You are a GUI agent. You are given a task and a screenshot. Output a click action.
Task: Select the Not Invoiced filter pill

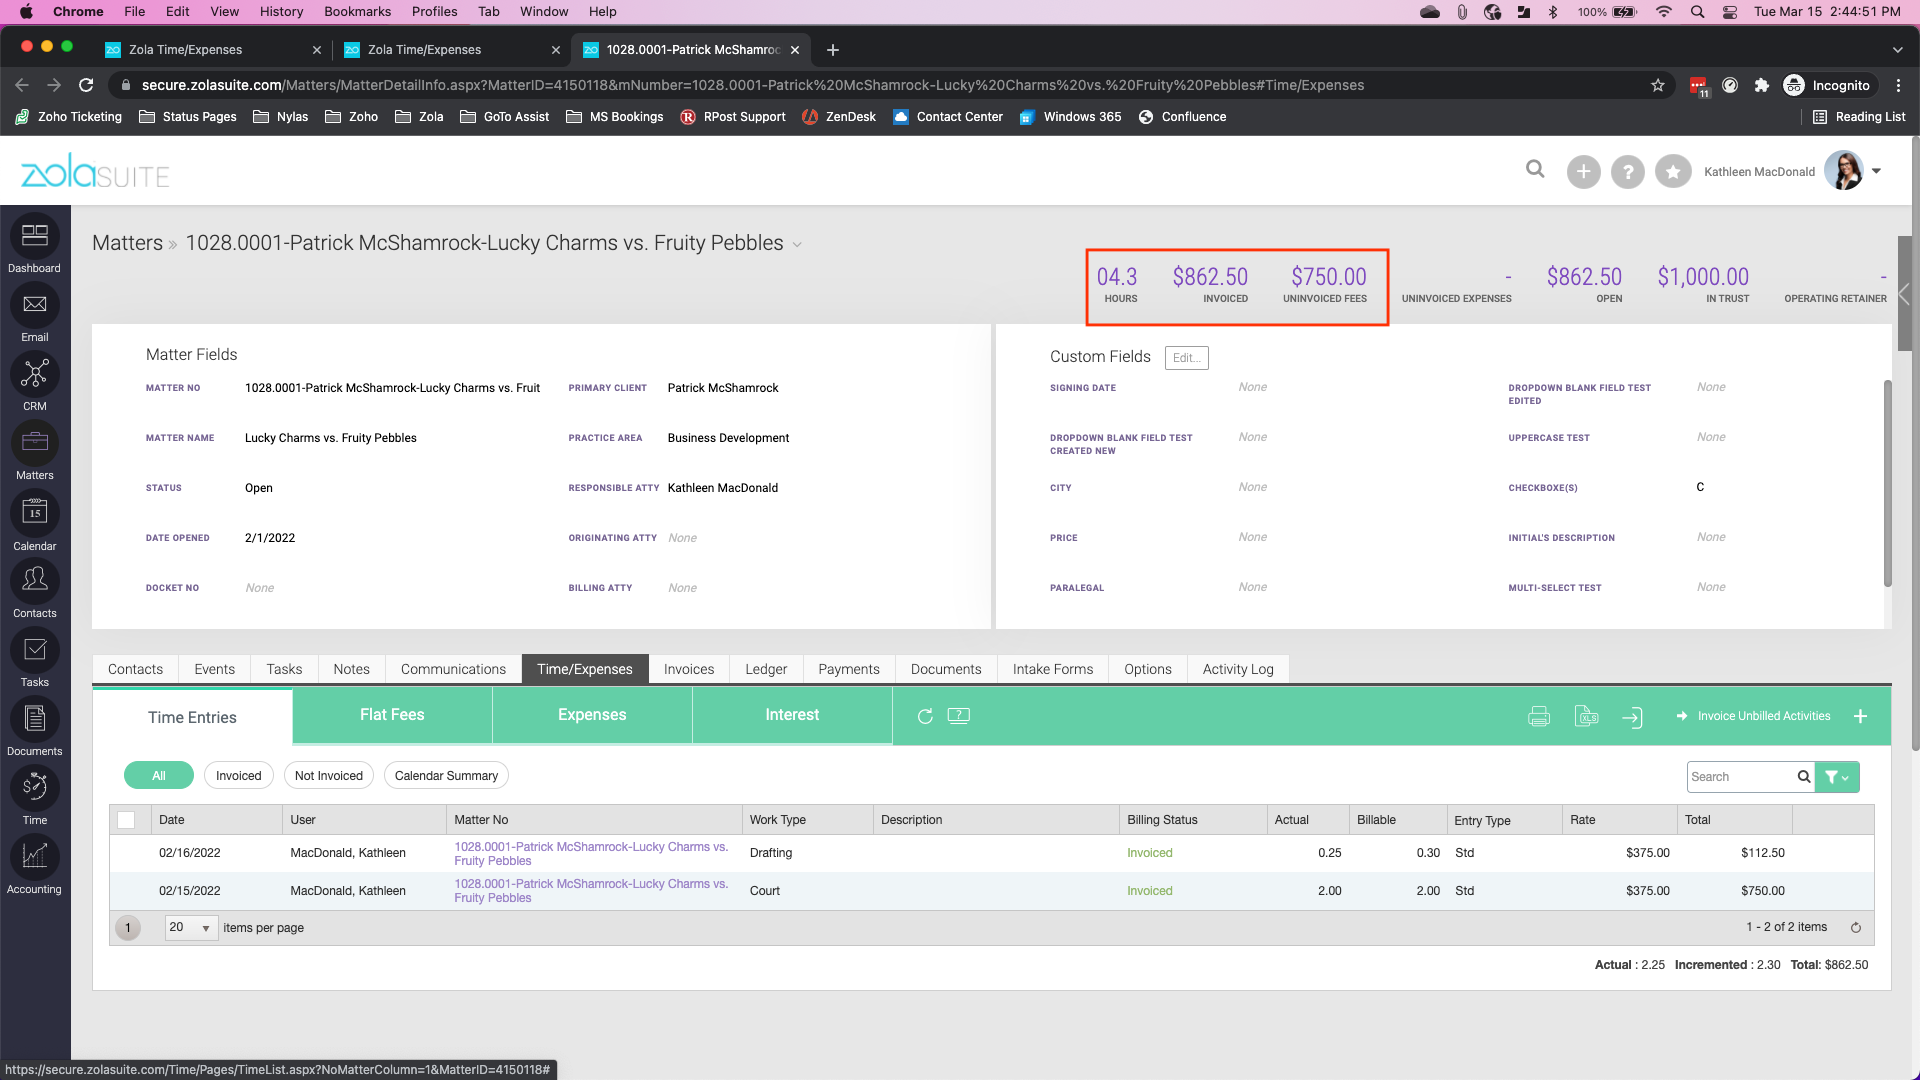click(x=329, y=775)
